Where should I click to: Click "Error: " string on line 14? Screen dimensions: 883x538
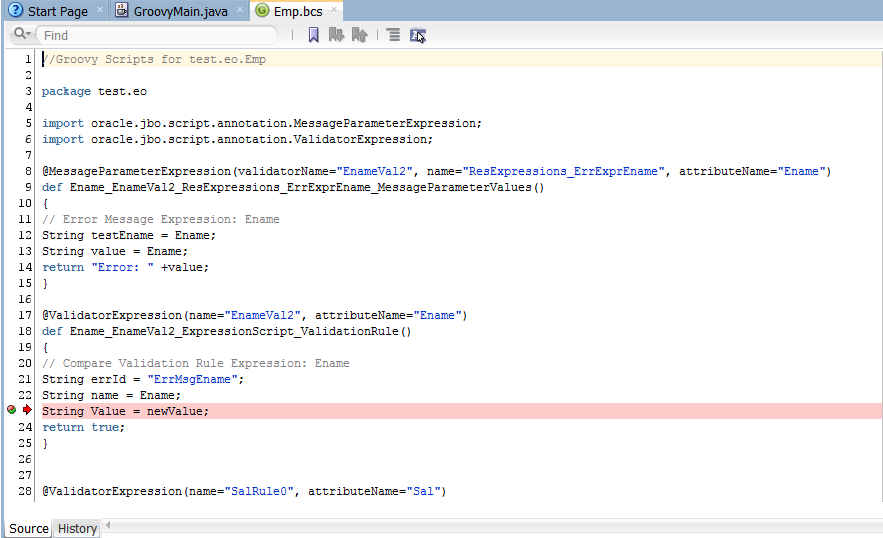[122, 267]
